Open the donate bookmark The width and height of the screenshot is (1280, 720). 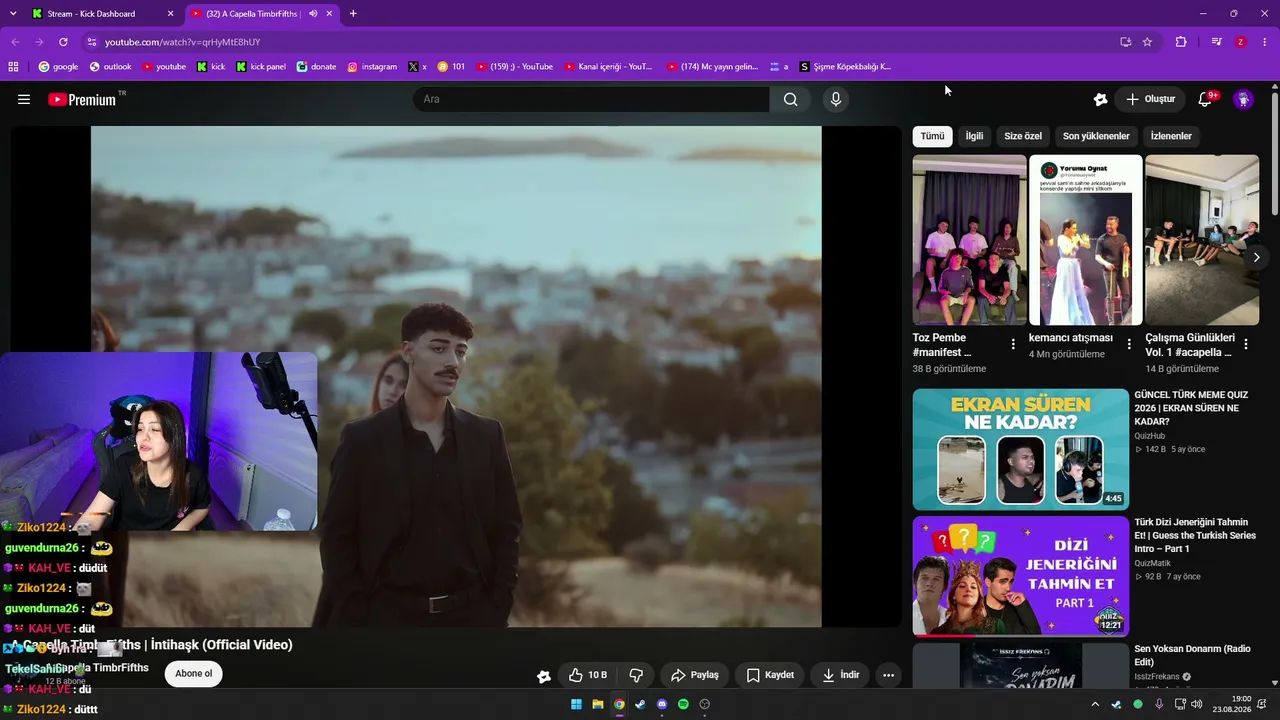(316, 67)
